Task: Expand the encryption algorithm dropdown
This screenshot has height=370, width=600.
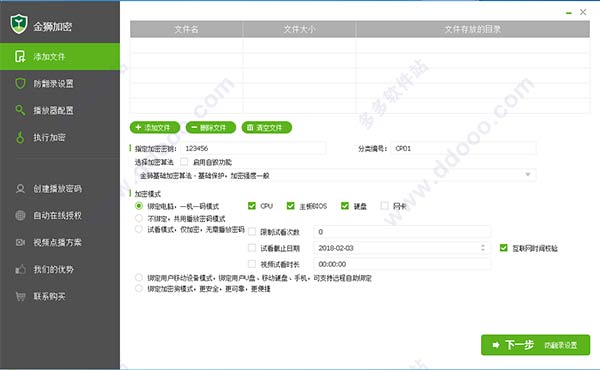Action: [x=528, y=175]
